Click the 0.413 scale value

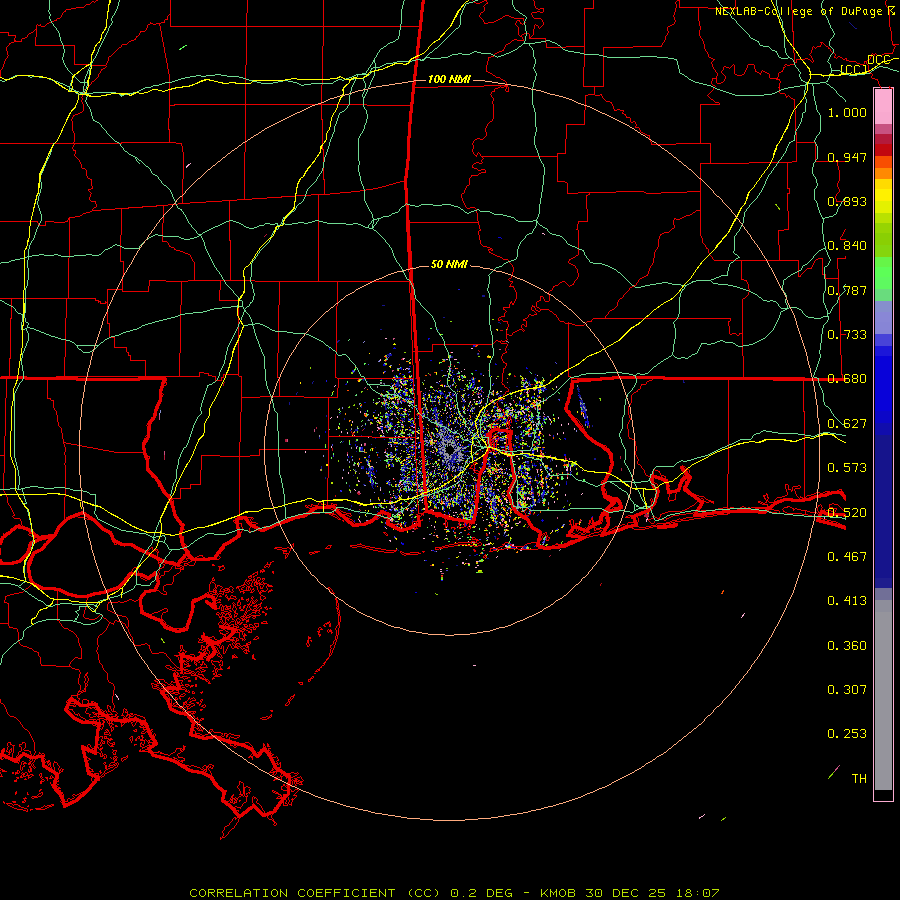coord(847,601)
